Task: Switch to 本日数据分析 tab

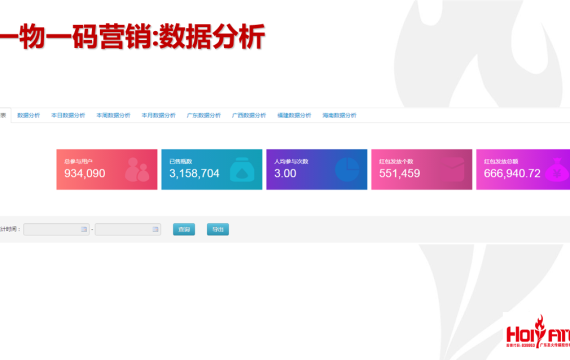Action: point(68,115)
